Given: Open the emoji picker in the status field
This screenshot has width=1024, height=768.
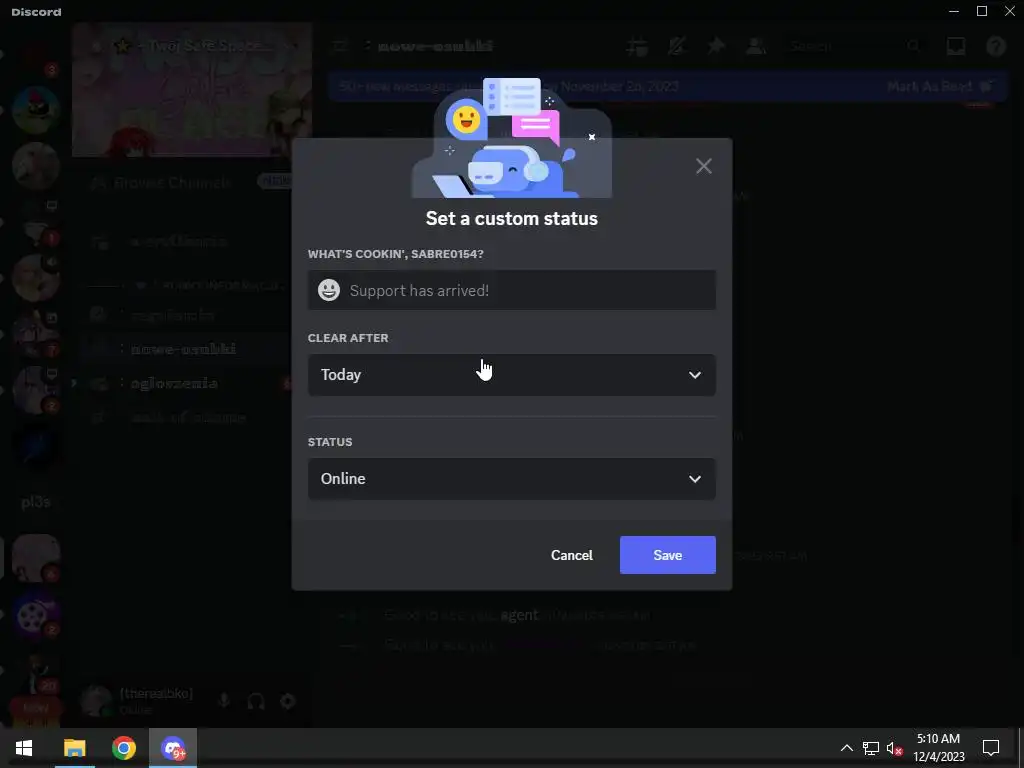Looking at the screenshot, I should [328, 290].
